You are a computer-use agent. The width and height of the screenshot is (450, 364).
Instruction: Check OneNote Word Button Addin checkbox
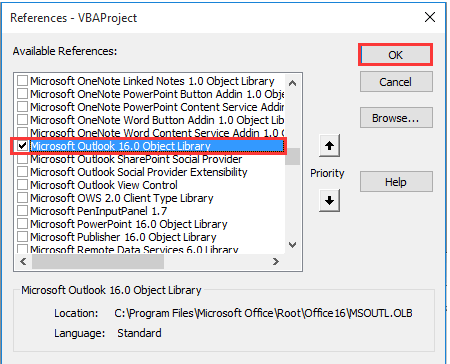(x=22, y=120)
